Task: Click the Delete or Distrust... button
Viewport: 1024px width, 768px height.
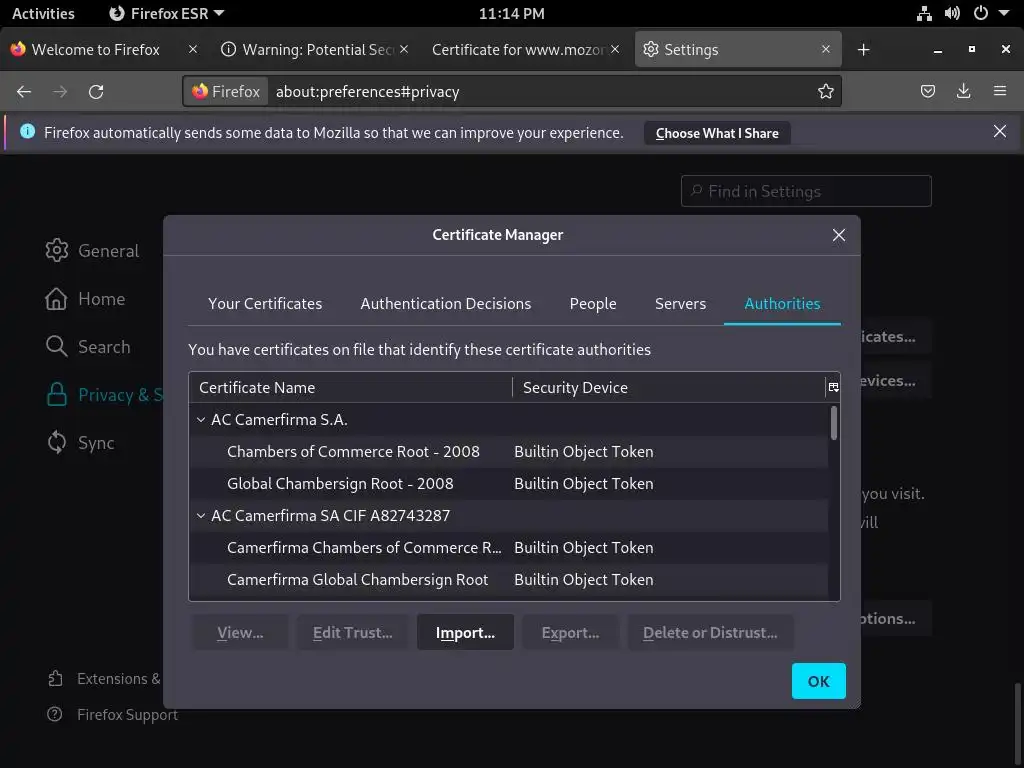Action: point(710,632)
